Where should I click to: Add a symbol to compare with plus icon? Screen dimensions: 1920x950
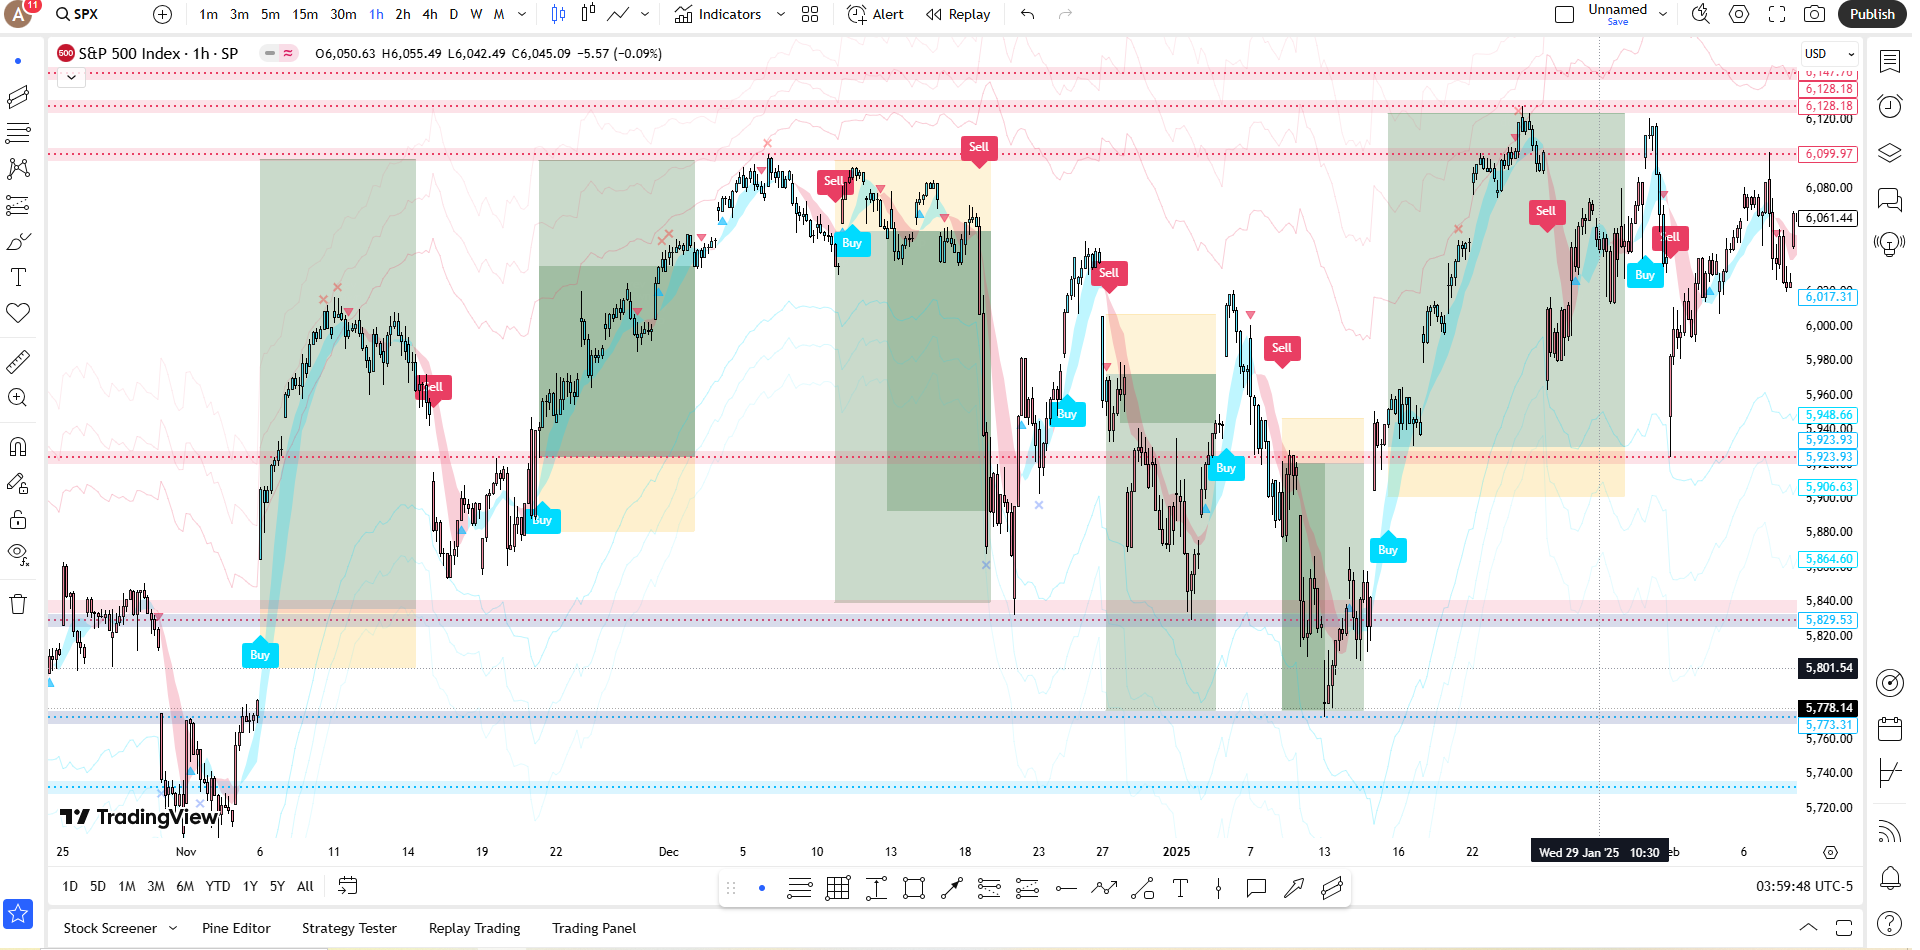click(x=163, y=14)
